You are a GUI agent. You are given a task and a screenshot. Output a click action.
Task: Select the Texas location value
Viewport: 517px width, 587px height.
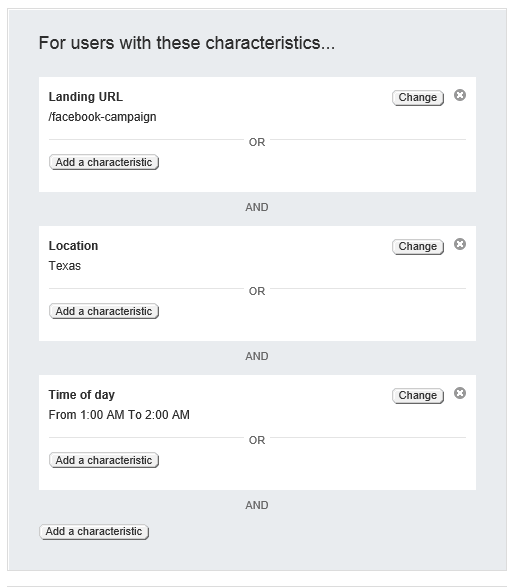point(65,266)
